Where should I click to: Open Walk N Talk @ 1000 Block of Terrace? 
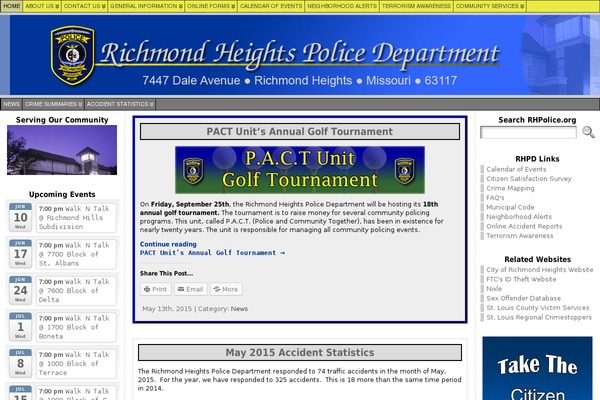(76, 364)
